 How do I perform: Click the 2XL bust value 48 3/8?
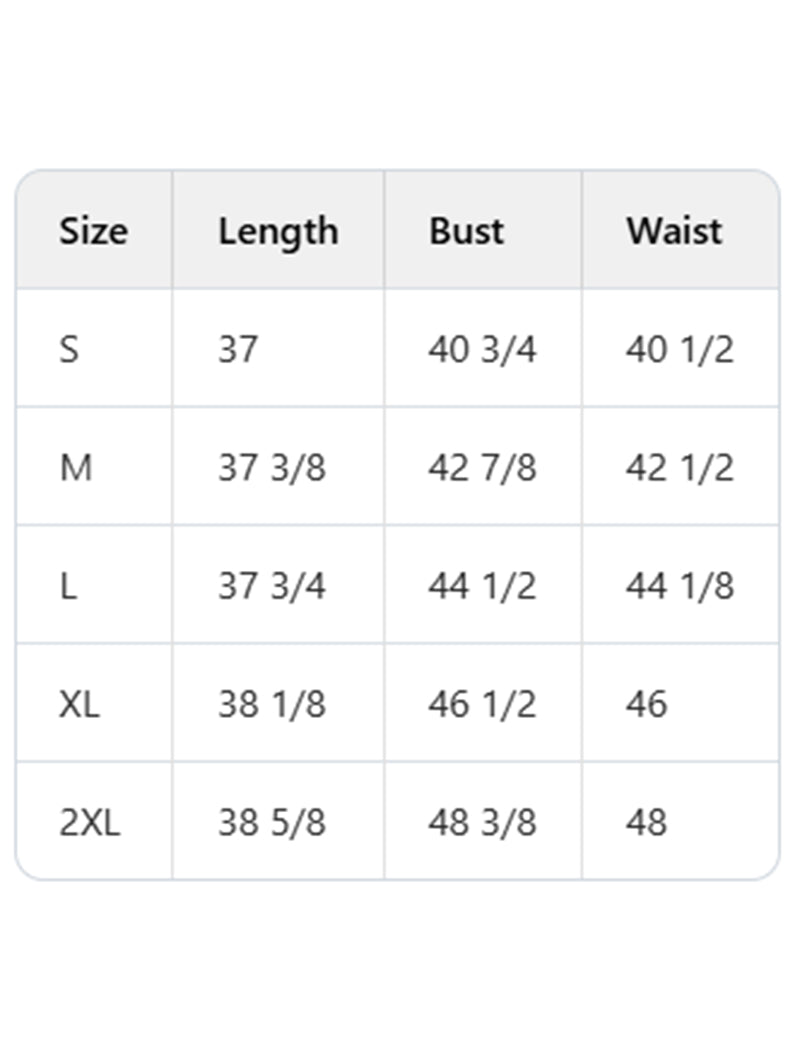pos(482,823)
